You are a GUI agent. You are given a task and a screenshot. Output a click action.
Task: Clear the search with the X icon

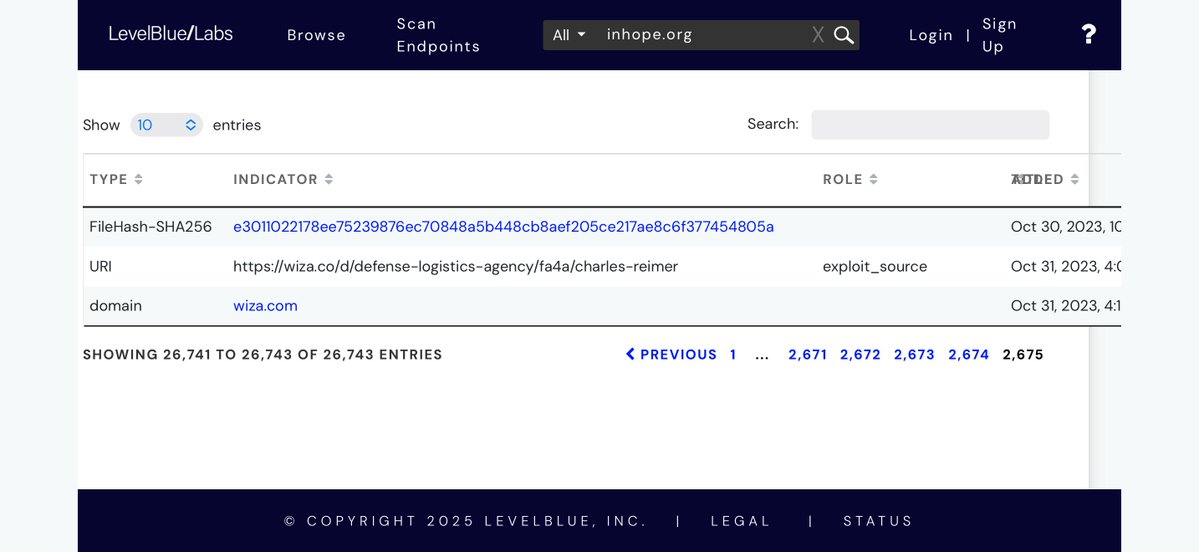tap(818, 35)
